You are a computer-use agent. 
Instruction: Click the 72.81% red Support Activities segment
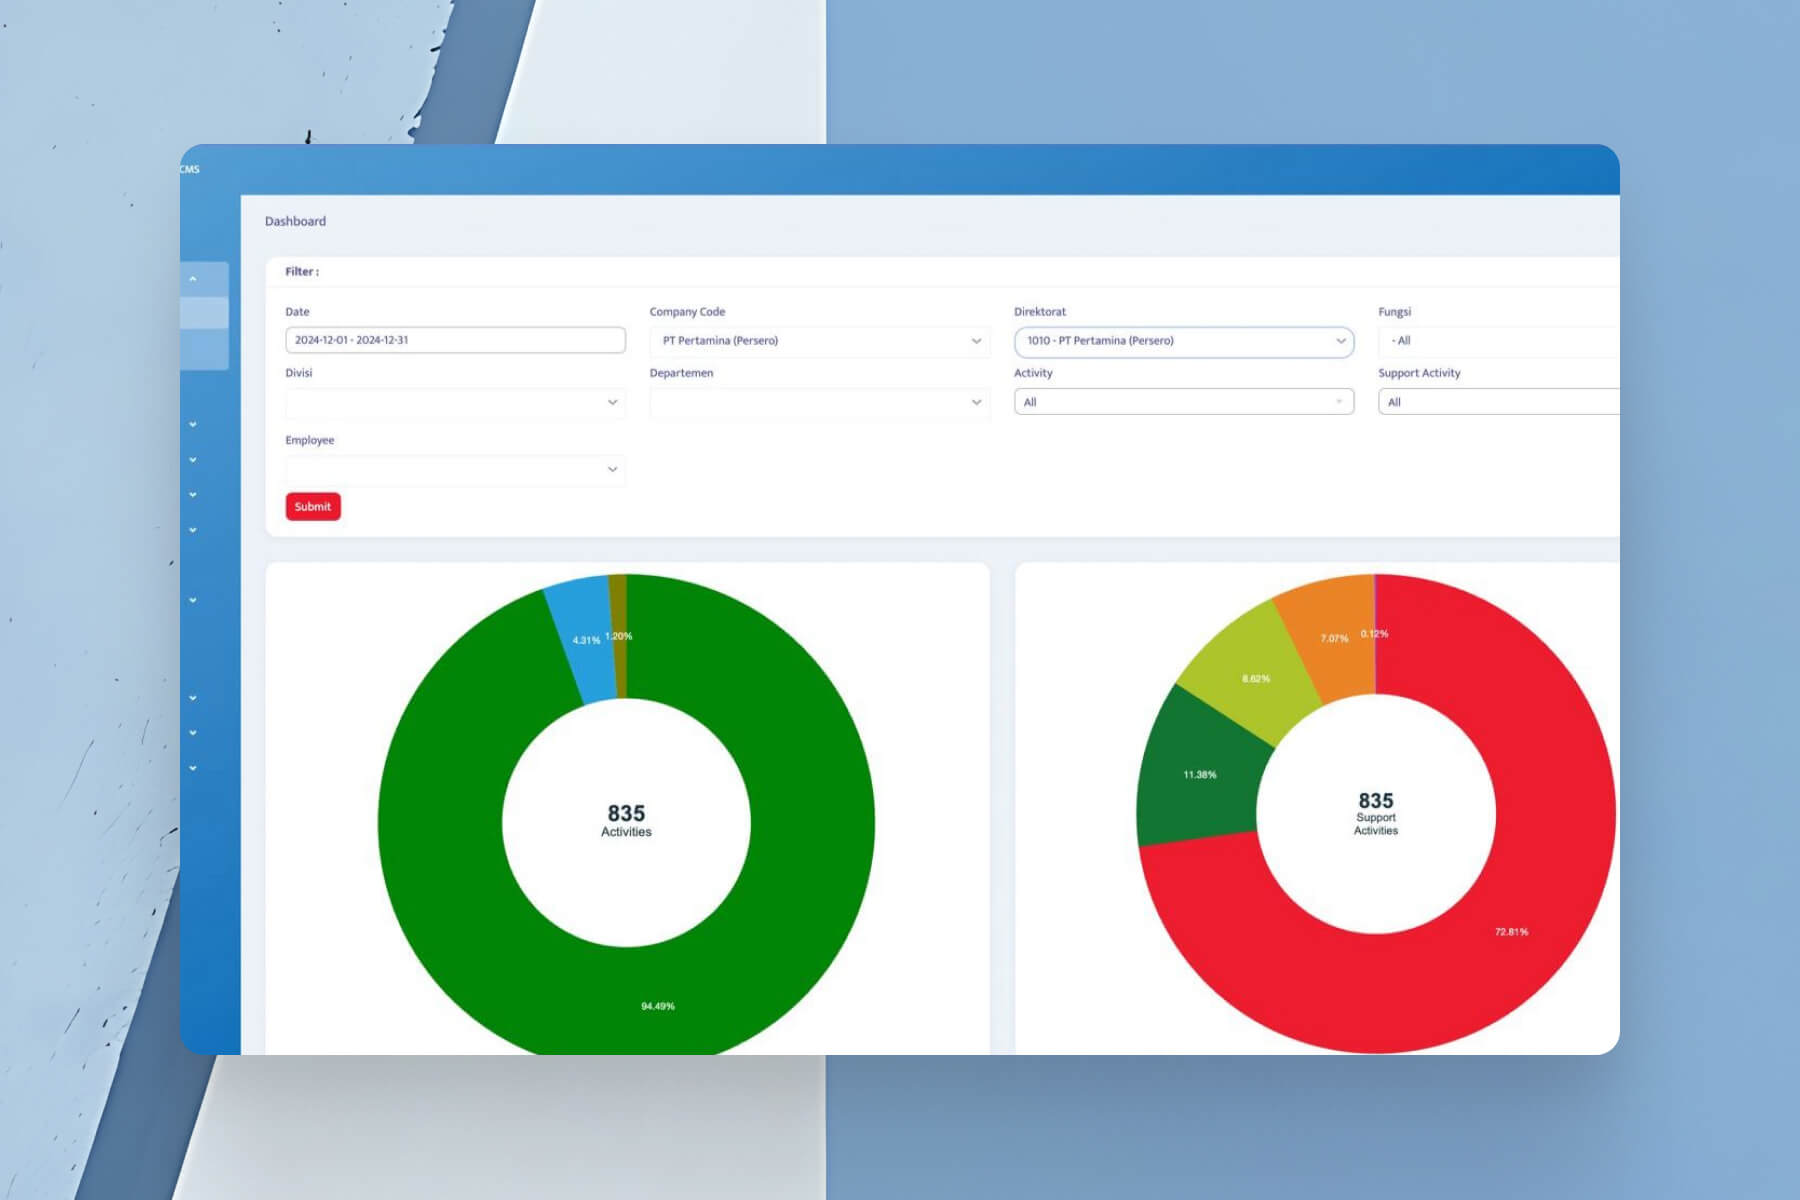pos(1511,931)
